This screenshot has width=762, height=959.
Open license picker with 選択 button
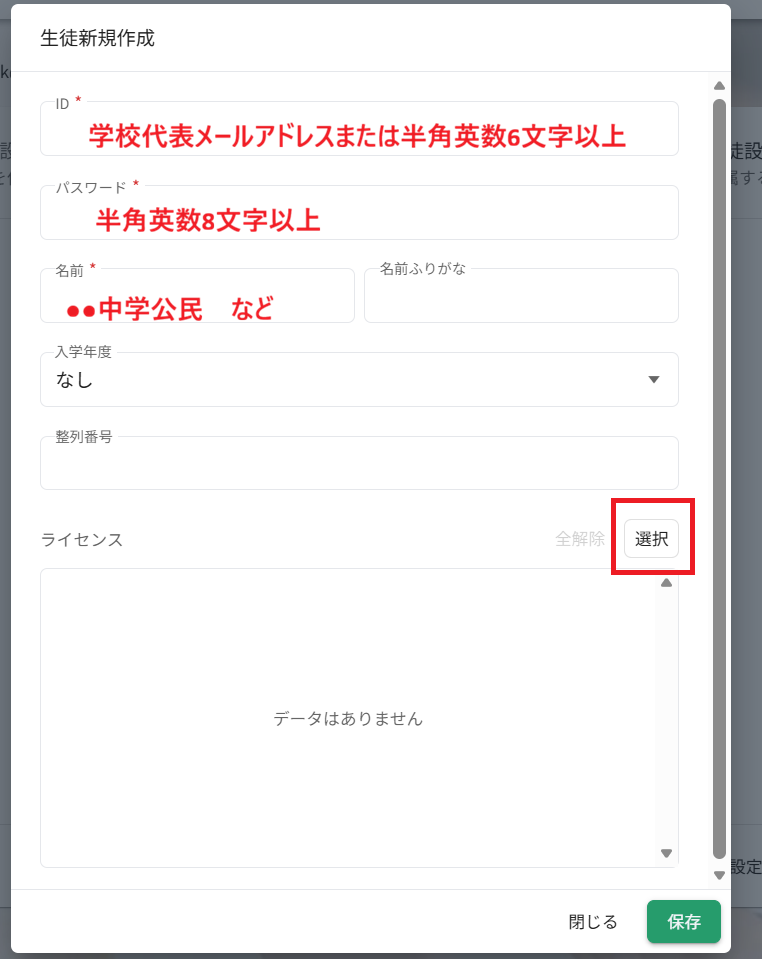click(x=651, y=539)
